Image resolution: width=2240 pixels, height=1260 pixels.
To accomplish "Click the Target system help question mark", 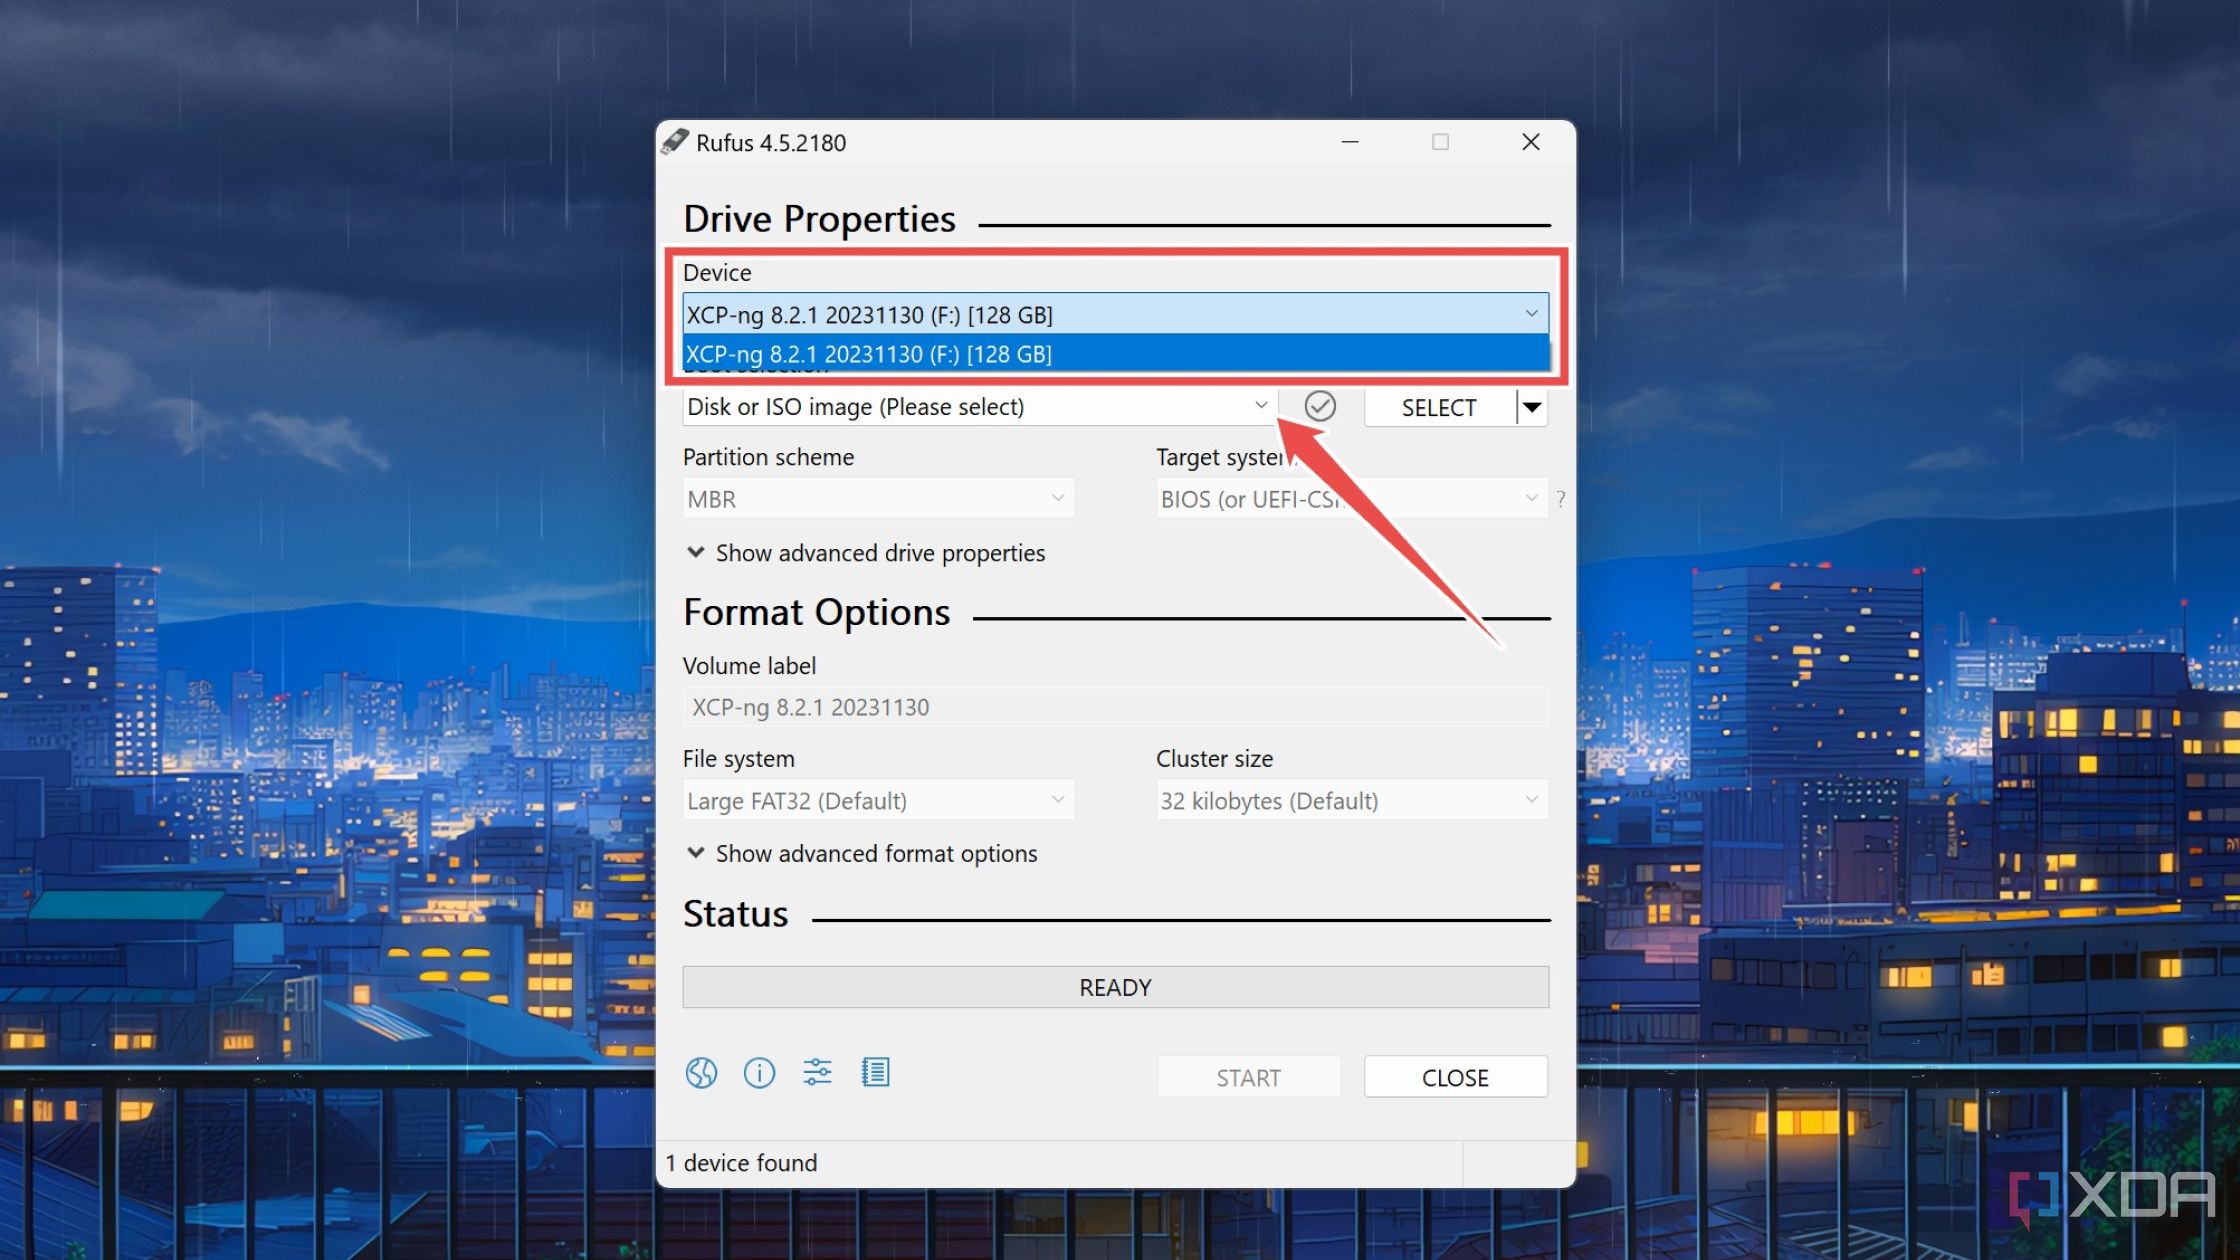I will tap(1560, 498).
